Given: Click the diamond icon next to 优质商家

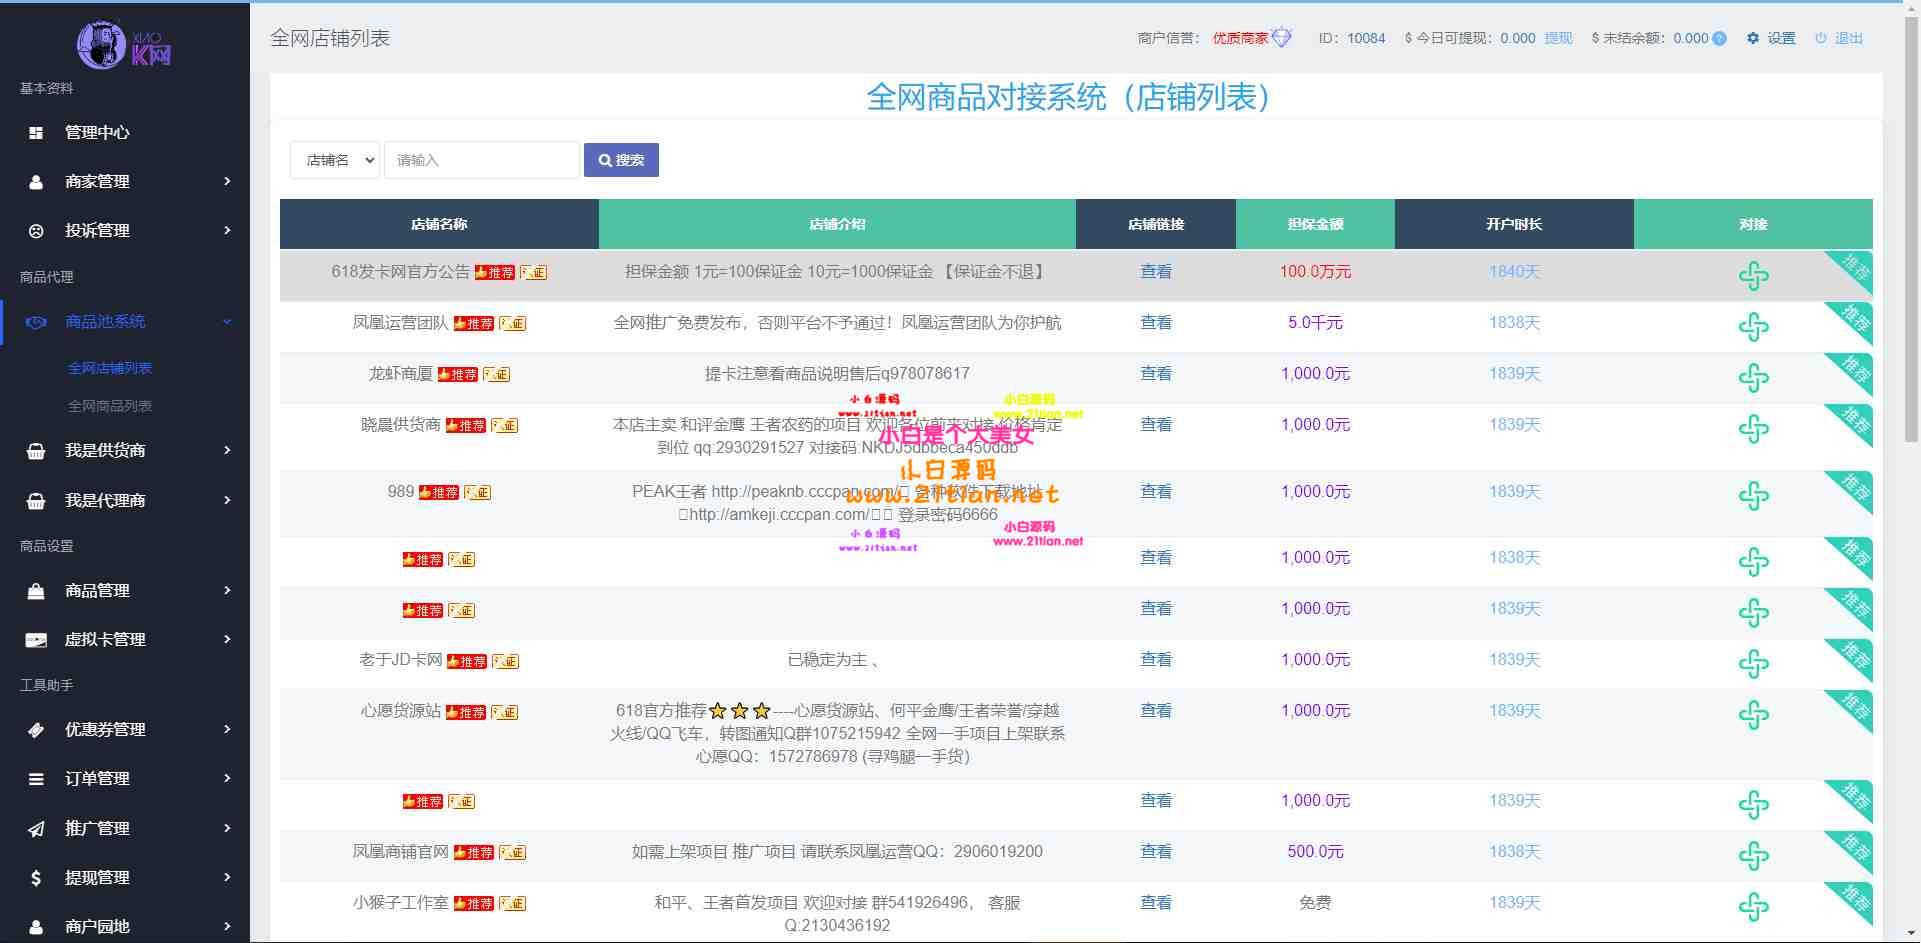Looking at the screenshot, I should [x=1282, y=38].
